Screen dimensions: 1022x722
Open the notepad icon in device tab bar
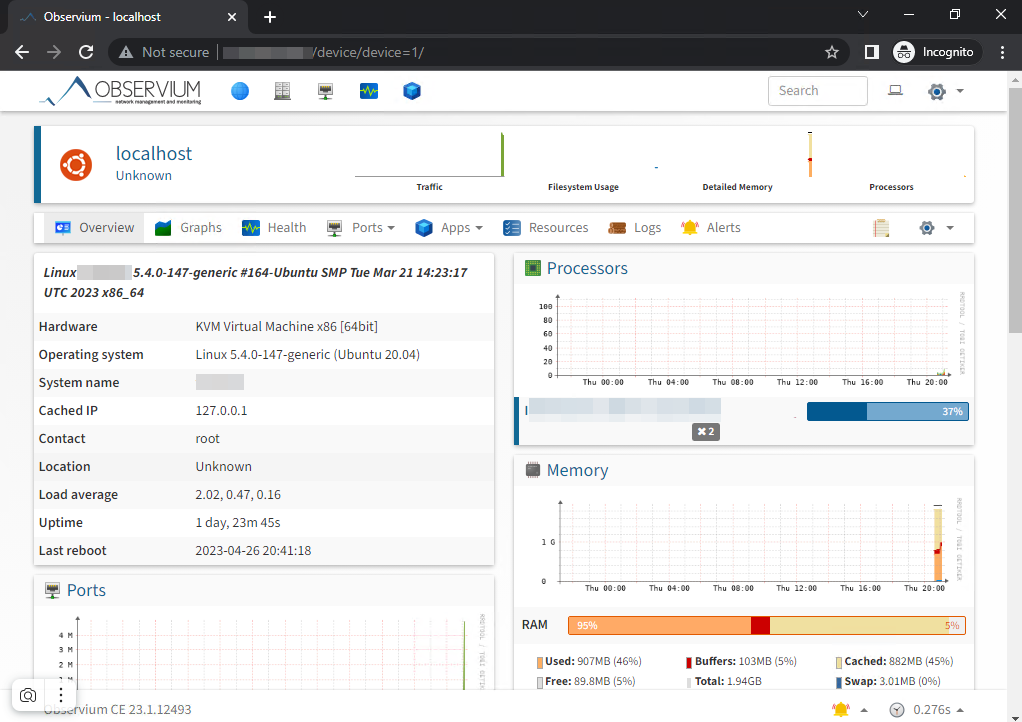(x=881, y=228)
